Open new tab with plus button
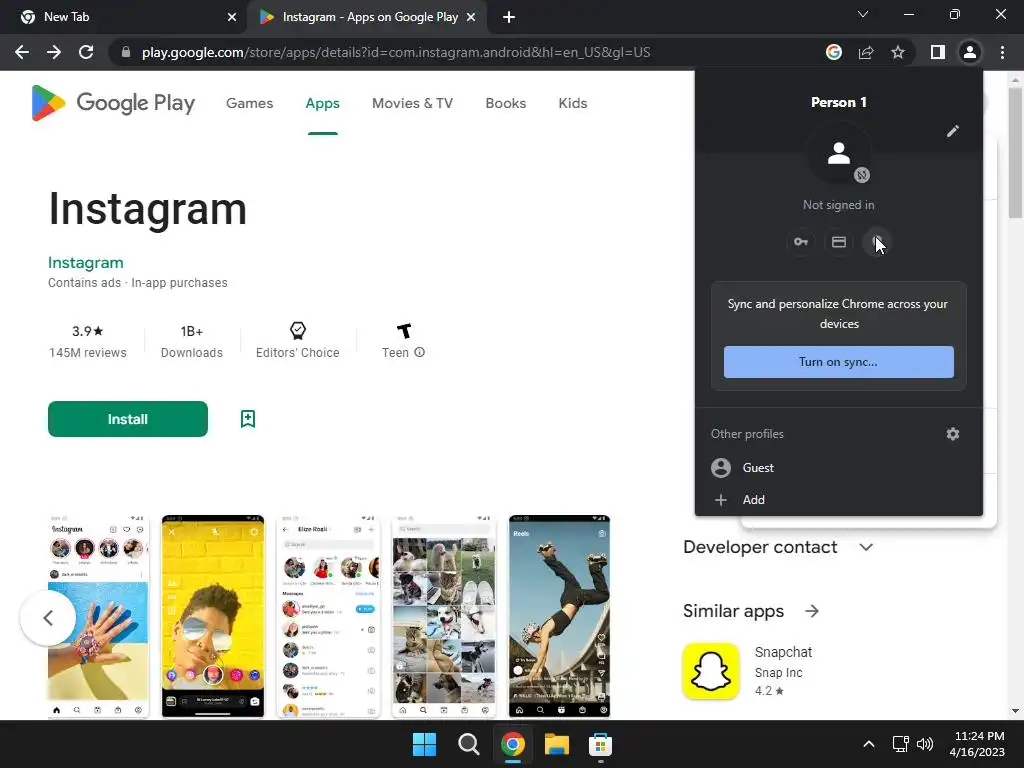Image resolution: width=1024 pixels, height=768 pixels. (x=509, y=17)
